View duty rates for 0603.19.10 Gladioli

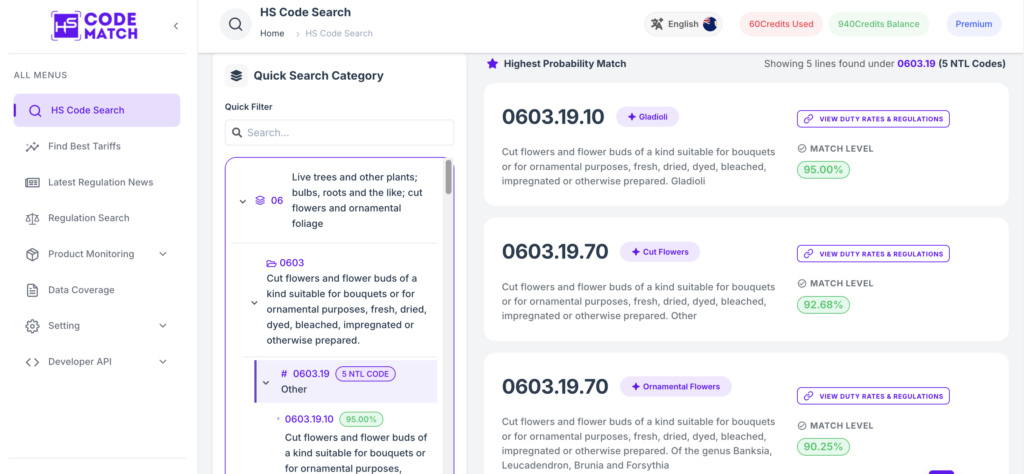point(873,119)
